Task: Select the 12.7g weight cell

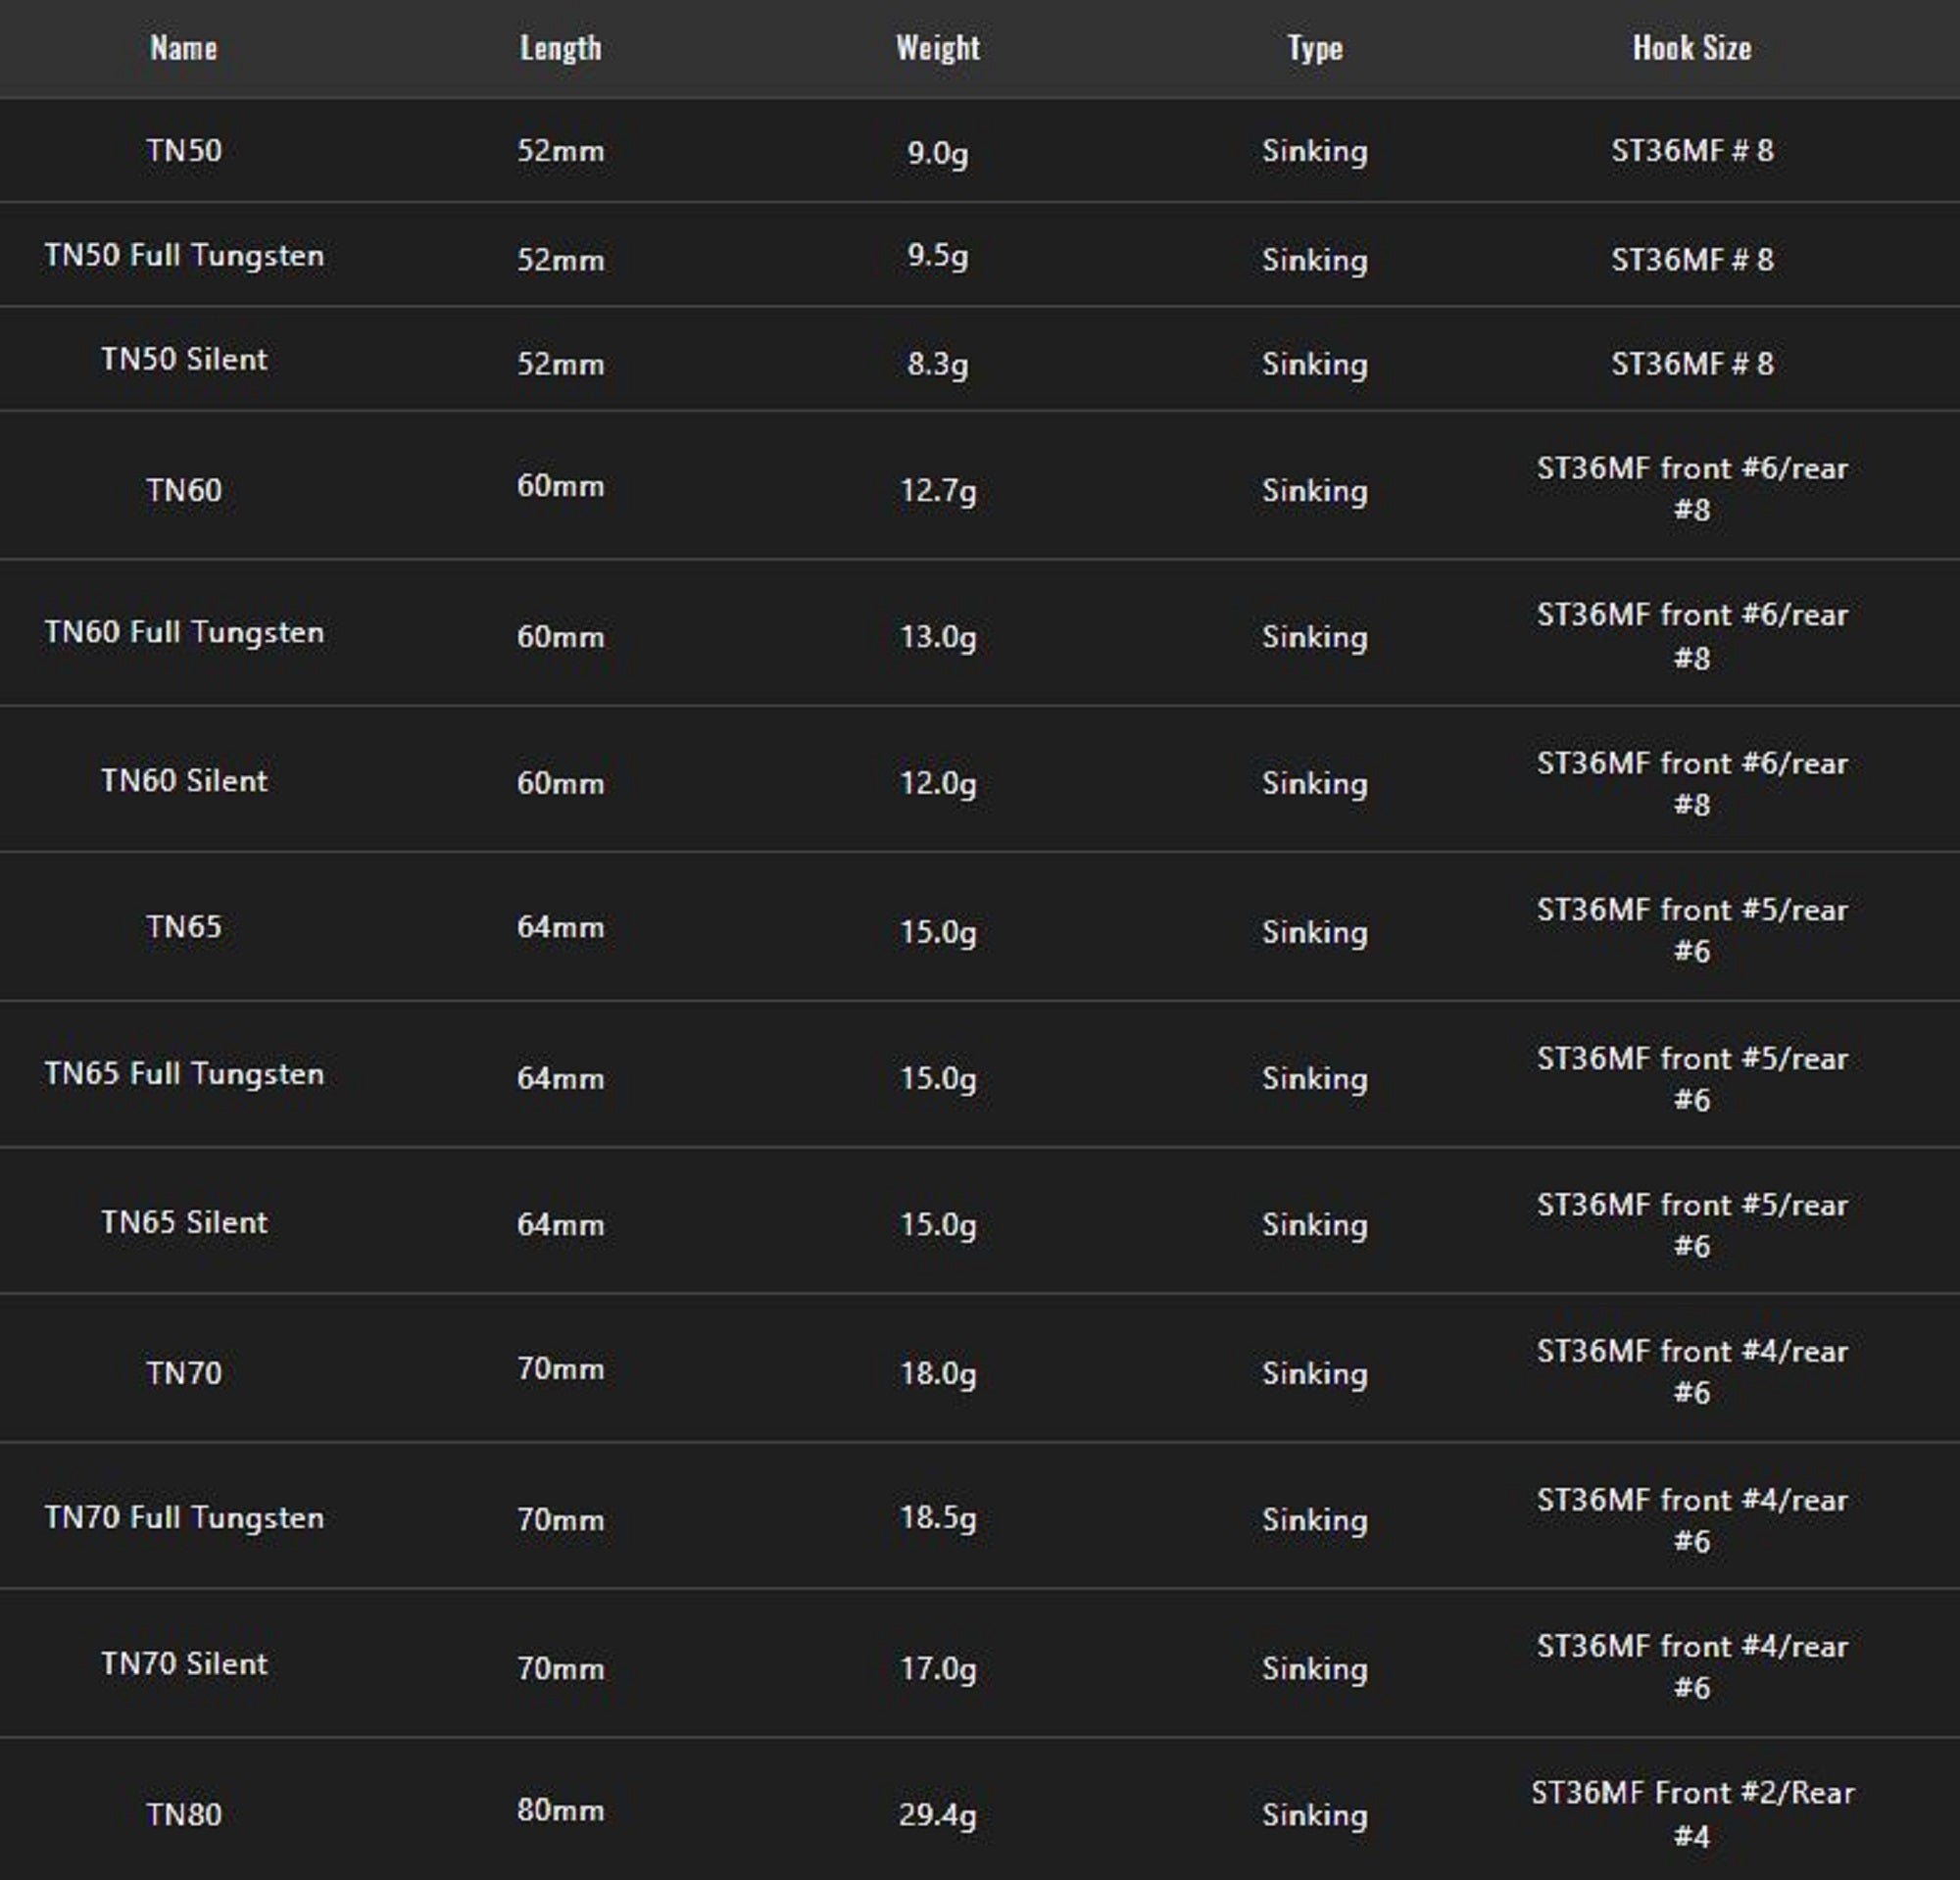Action: pos(937,490)
